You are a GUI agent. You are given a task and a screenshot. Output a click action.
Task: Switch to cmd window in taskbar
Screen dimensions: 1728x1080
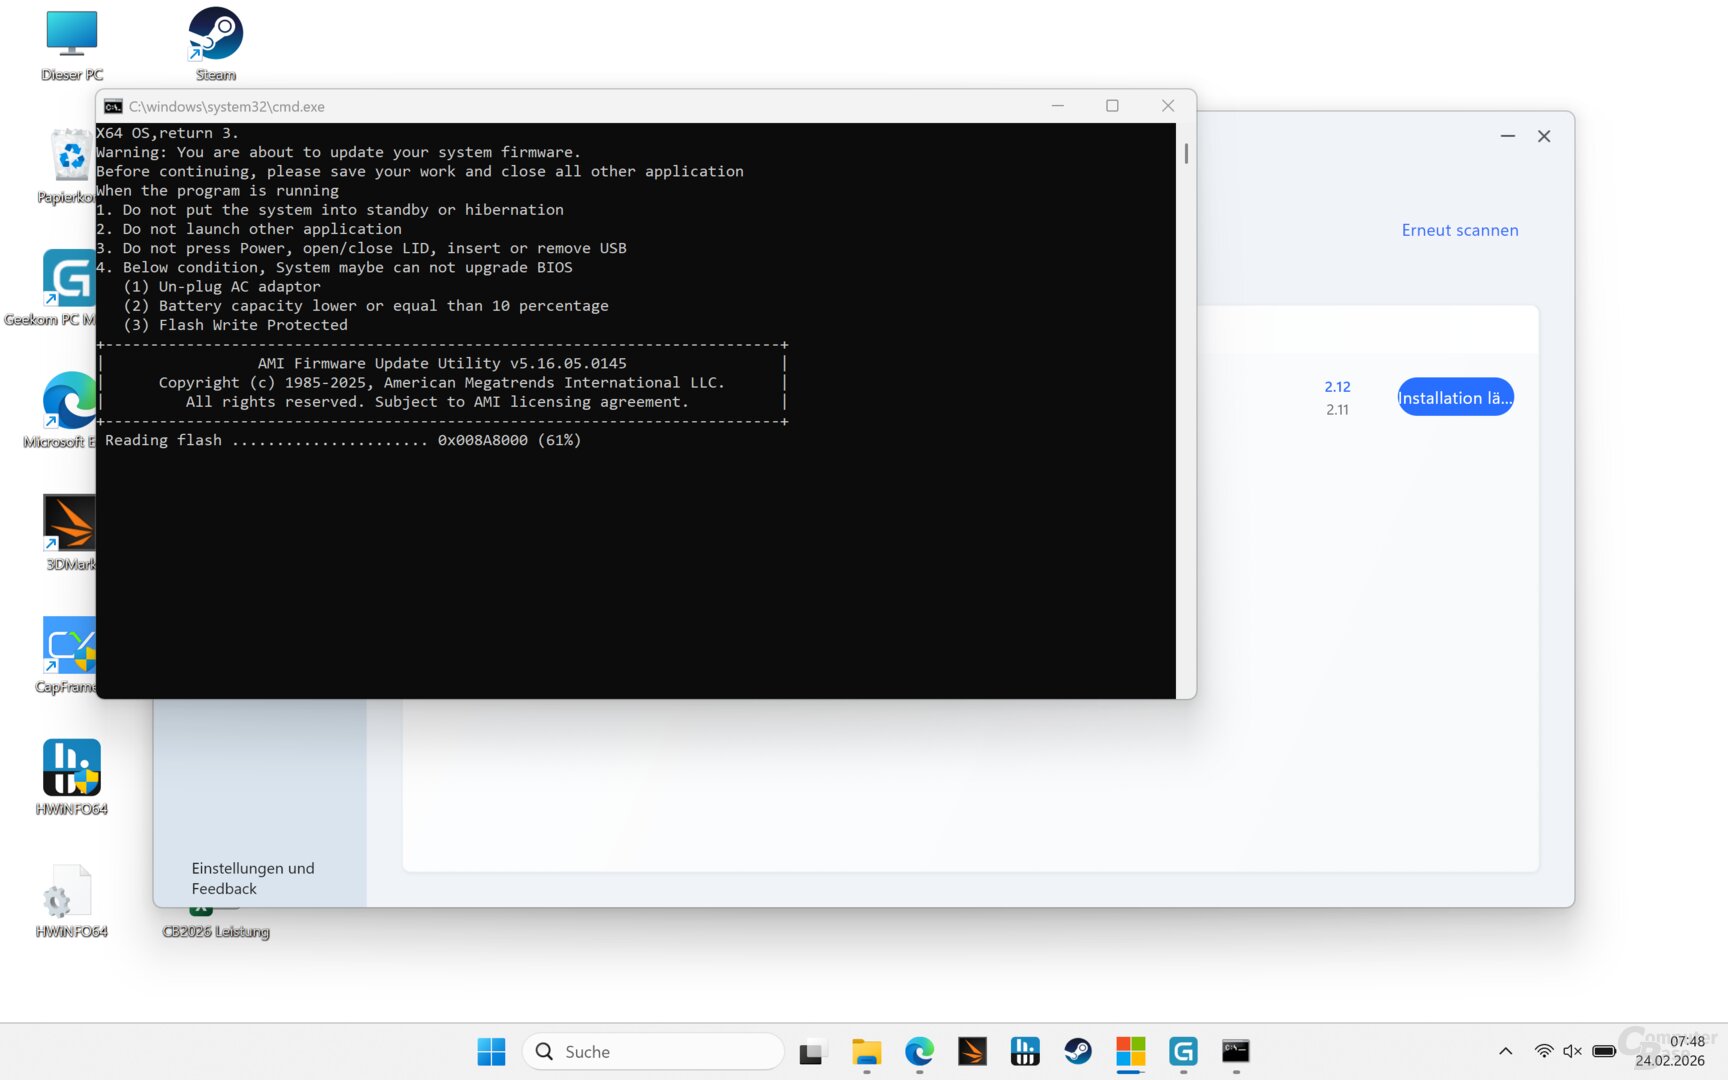(1236, 1051)
